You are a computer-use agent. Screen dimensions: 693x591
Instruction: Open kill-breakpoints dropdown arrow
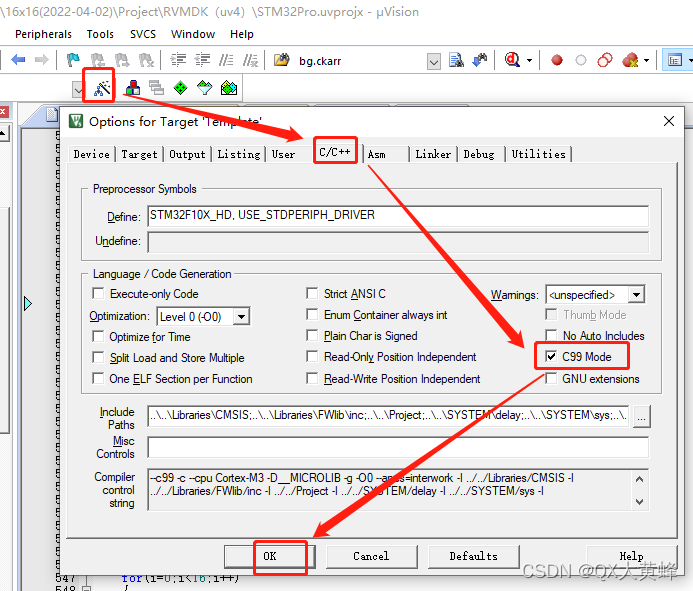647,60
